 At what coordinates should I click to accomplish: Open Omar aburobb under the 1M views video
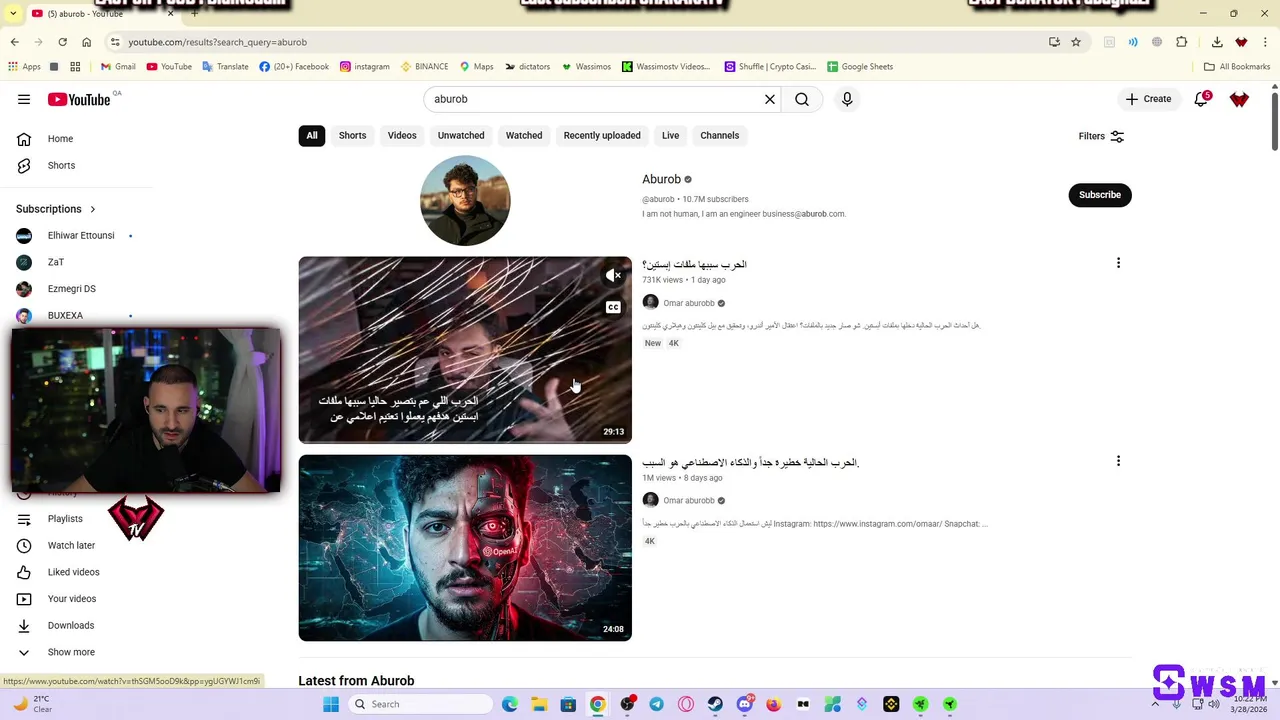coord(689,500)
